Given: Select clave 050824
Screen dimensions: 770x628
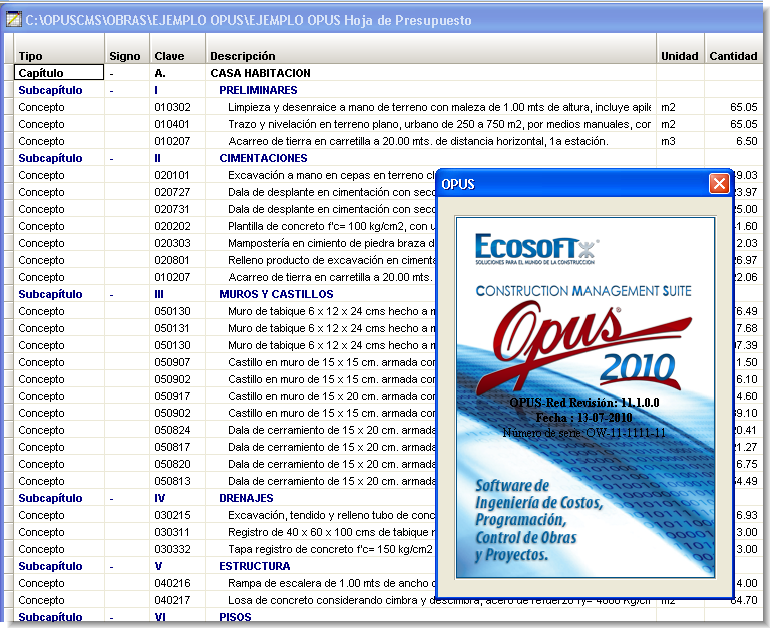Looking at the screenshot, I should click(172, 430).
